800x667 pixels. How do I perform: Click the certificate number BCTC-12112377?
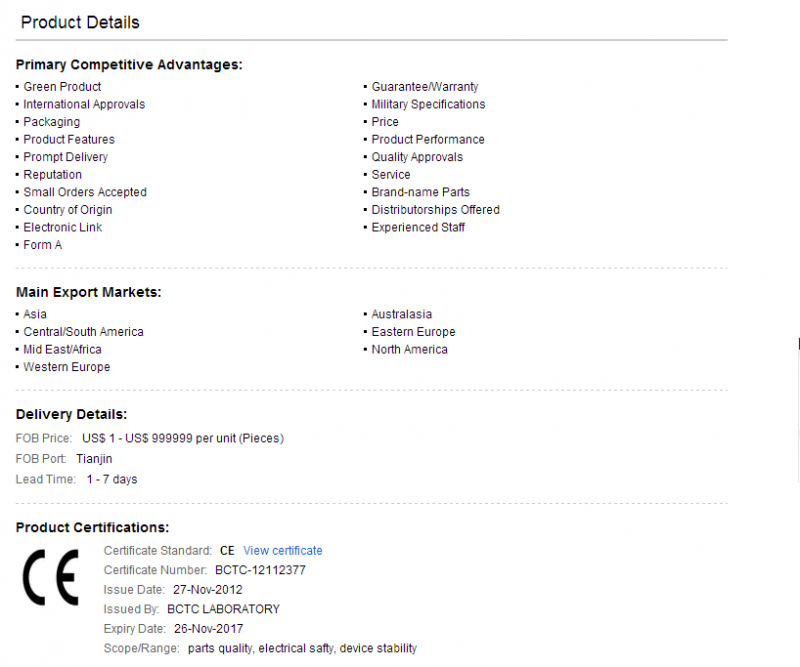click(260, 570)
